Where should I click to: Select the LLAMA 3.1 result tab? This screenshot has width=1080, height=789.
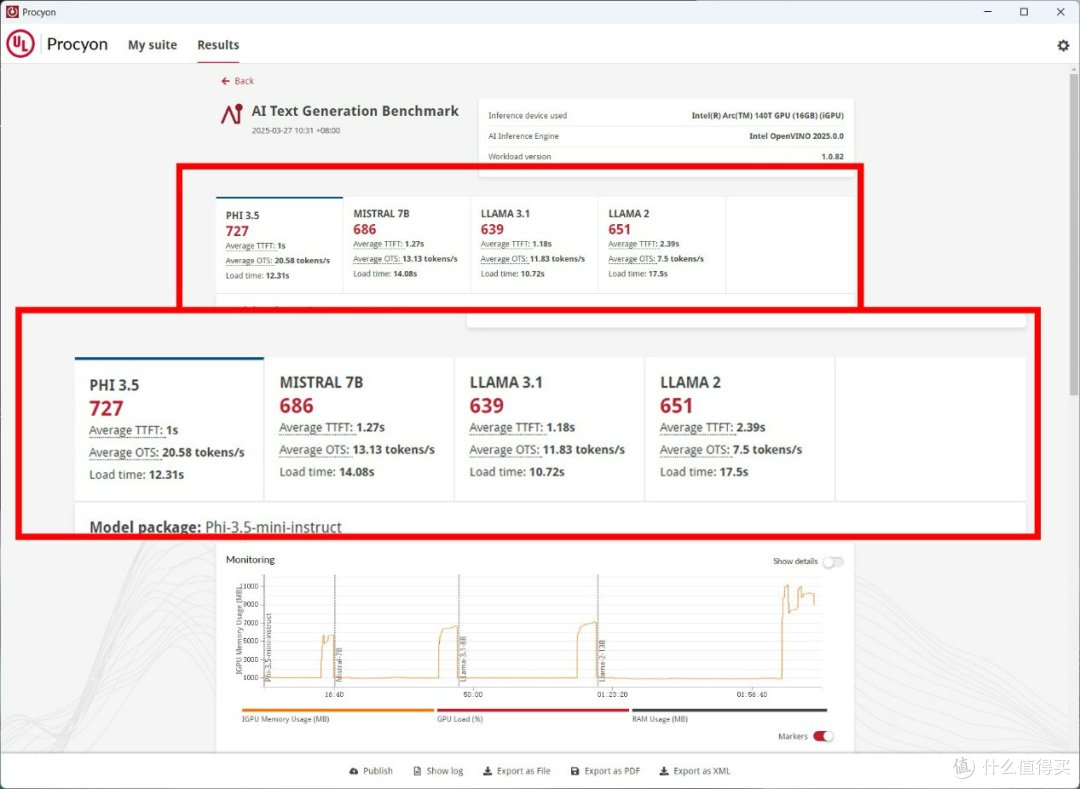pyautogui.click(x=534, y=245)
